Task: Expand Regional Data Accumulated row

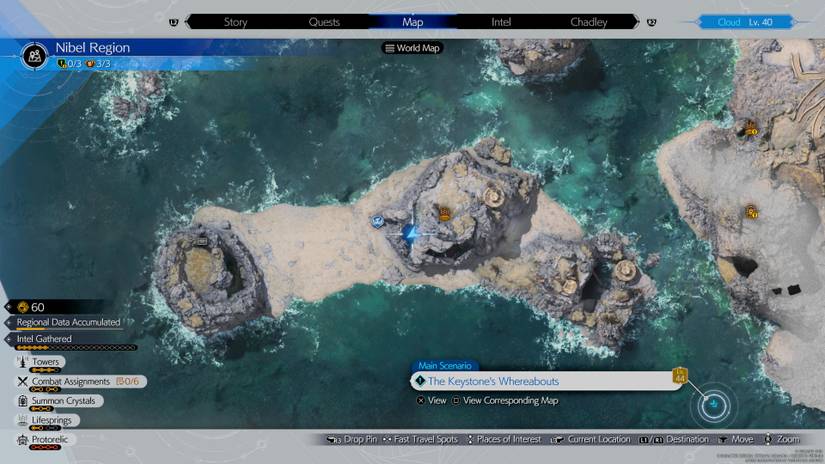Action: 68,322
